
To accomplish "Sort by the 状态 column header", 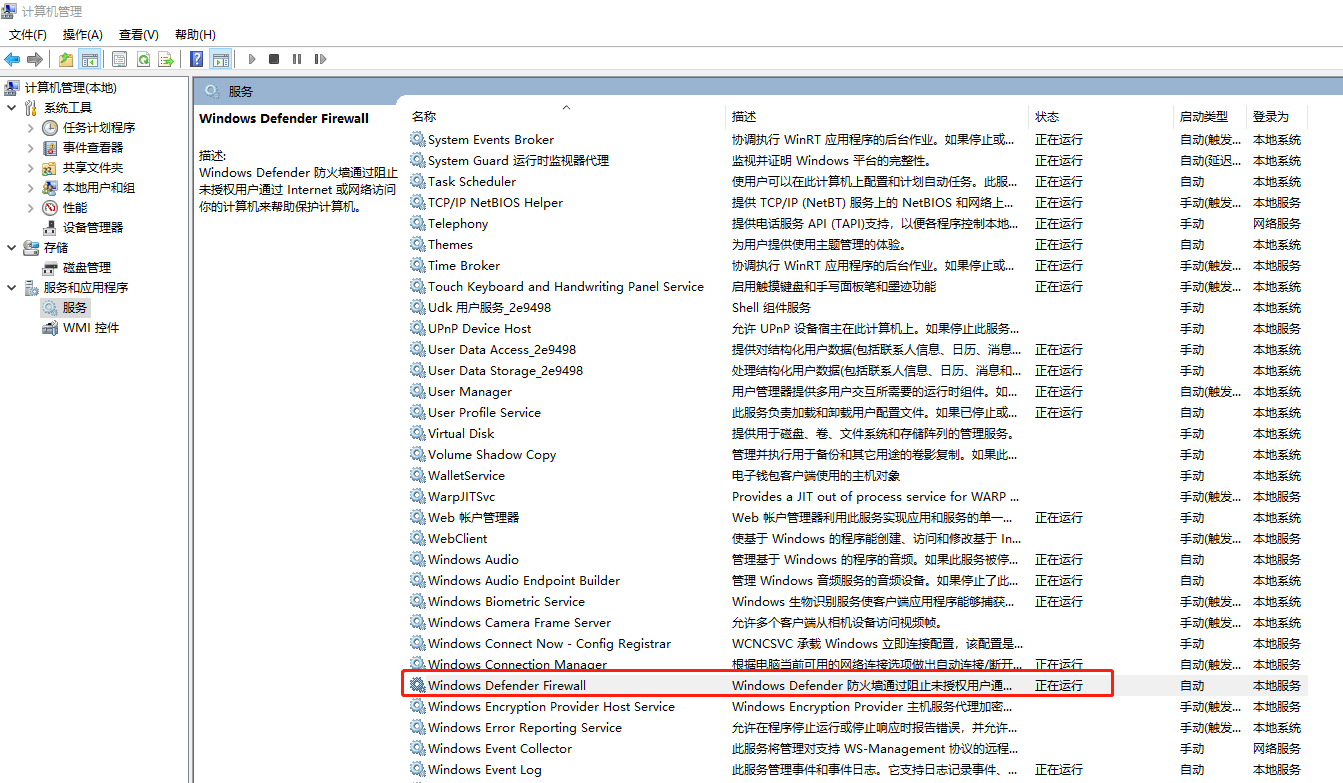I will point(1102,117).
